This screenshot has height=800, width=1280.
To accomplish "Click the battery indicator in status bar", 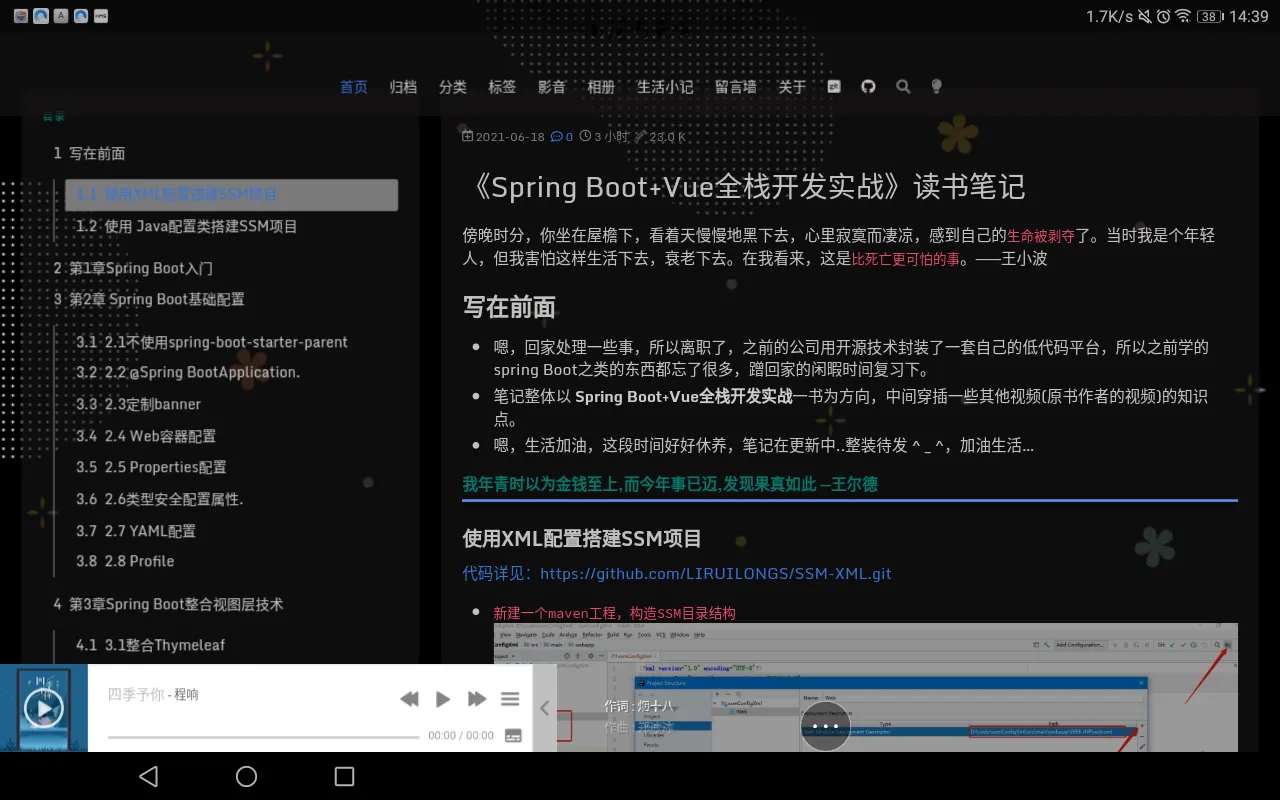I will 1210,16.
